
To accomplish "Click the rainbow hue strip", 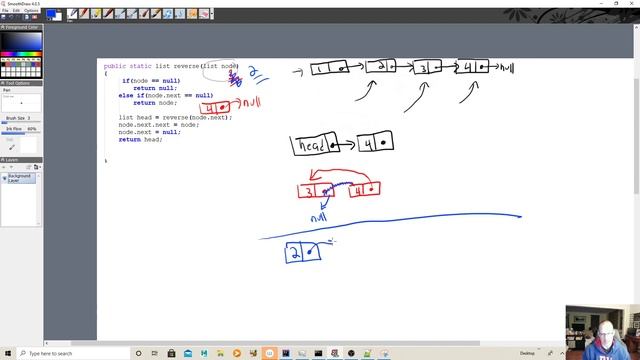I will [x=21, y=54].
